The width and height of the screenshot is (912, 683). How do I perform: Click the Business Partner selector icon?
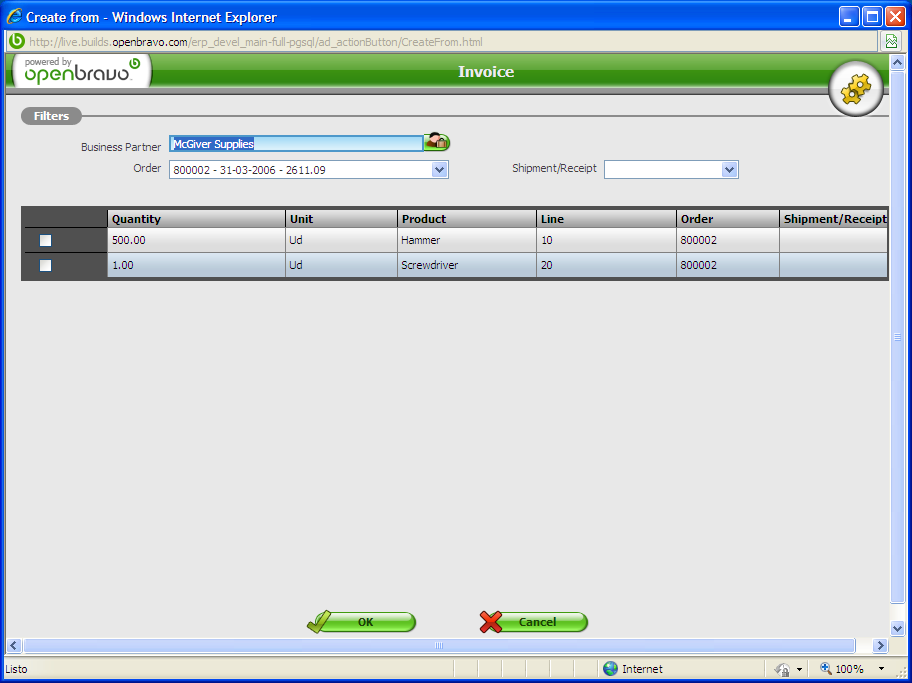pyautogui.click(x=437, y=143)
